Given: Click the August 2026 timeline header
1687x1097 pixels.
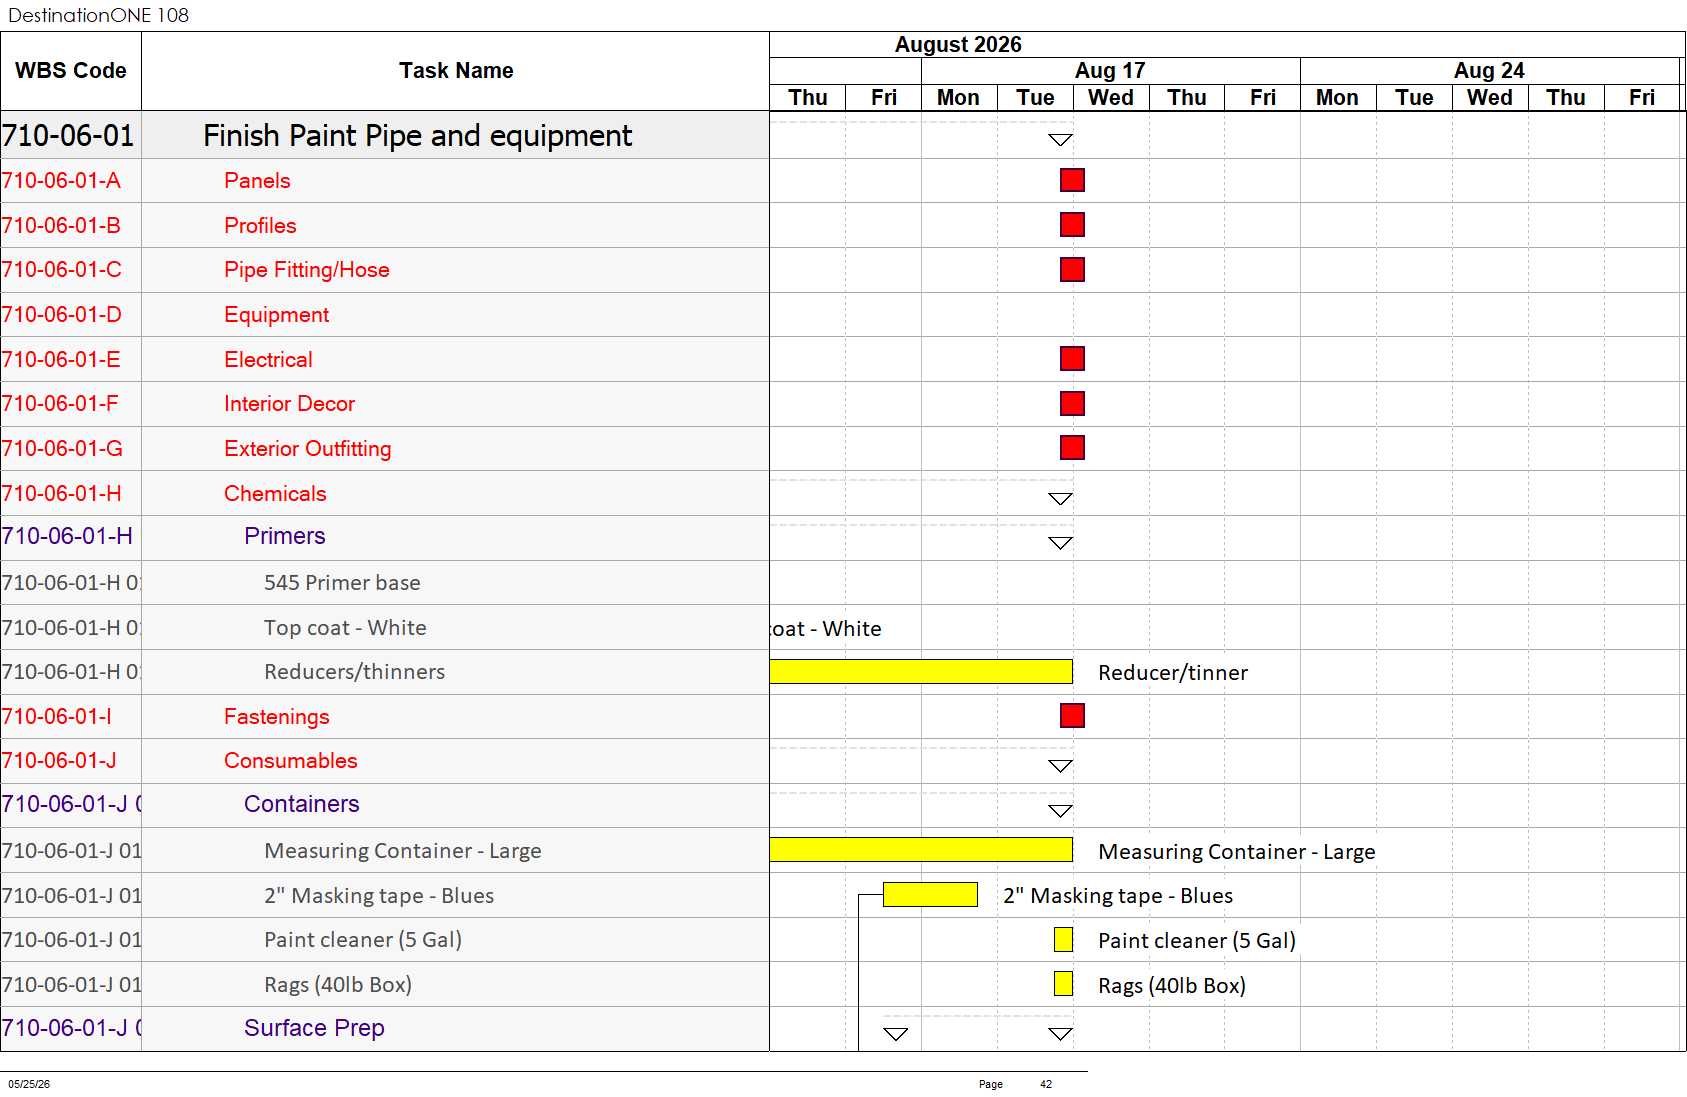Looking at the screenshot, I should click(x=958, y=45).
